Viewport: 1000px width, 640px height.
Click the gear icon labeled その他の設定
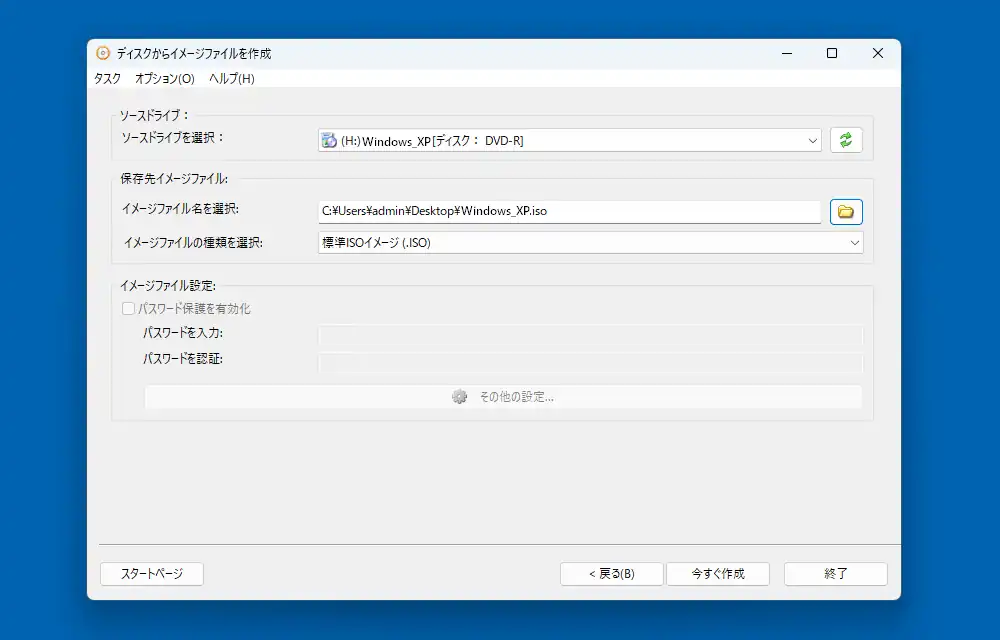pos(460,397)
